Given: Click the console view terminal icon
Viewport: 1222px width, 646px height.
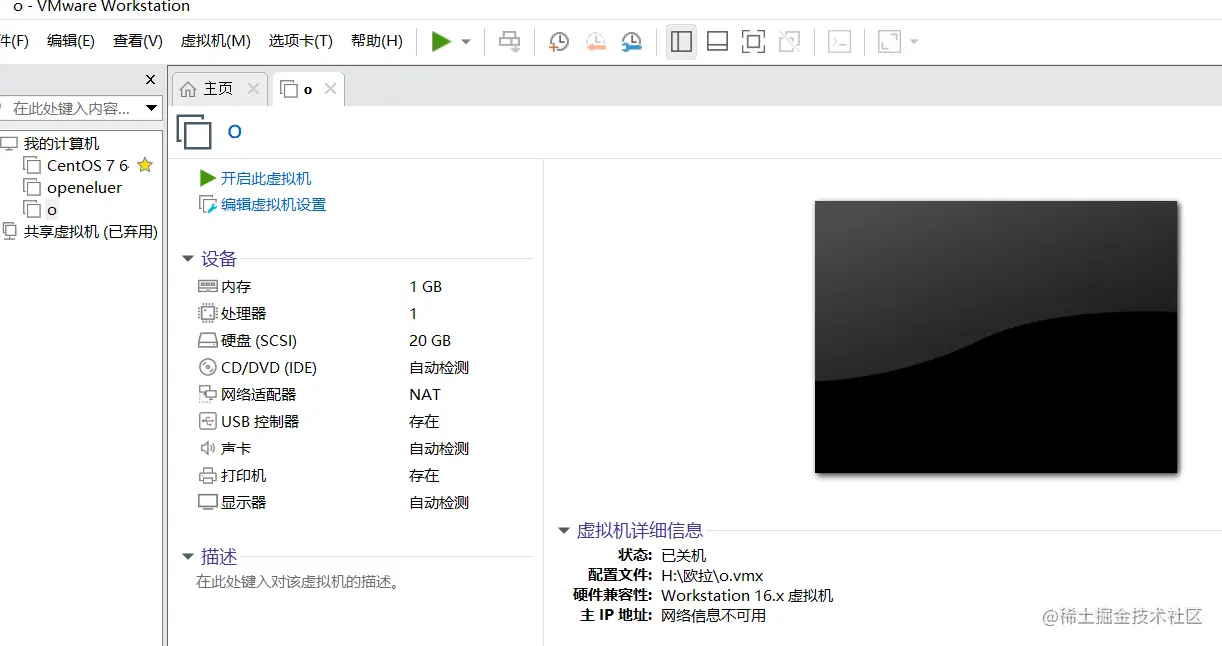Looking at the screenshot, I should 840,41.
